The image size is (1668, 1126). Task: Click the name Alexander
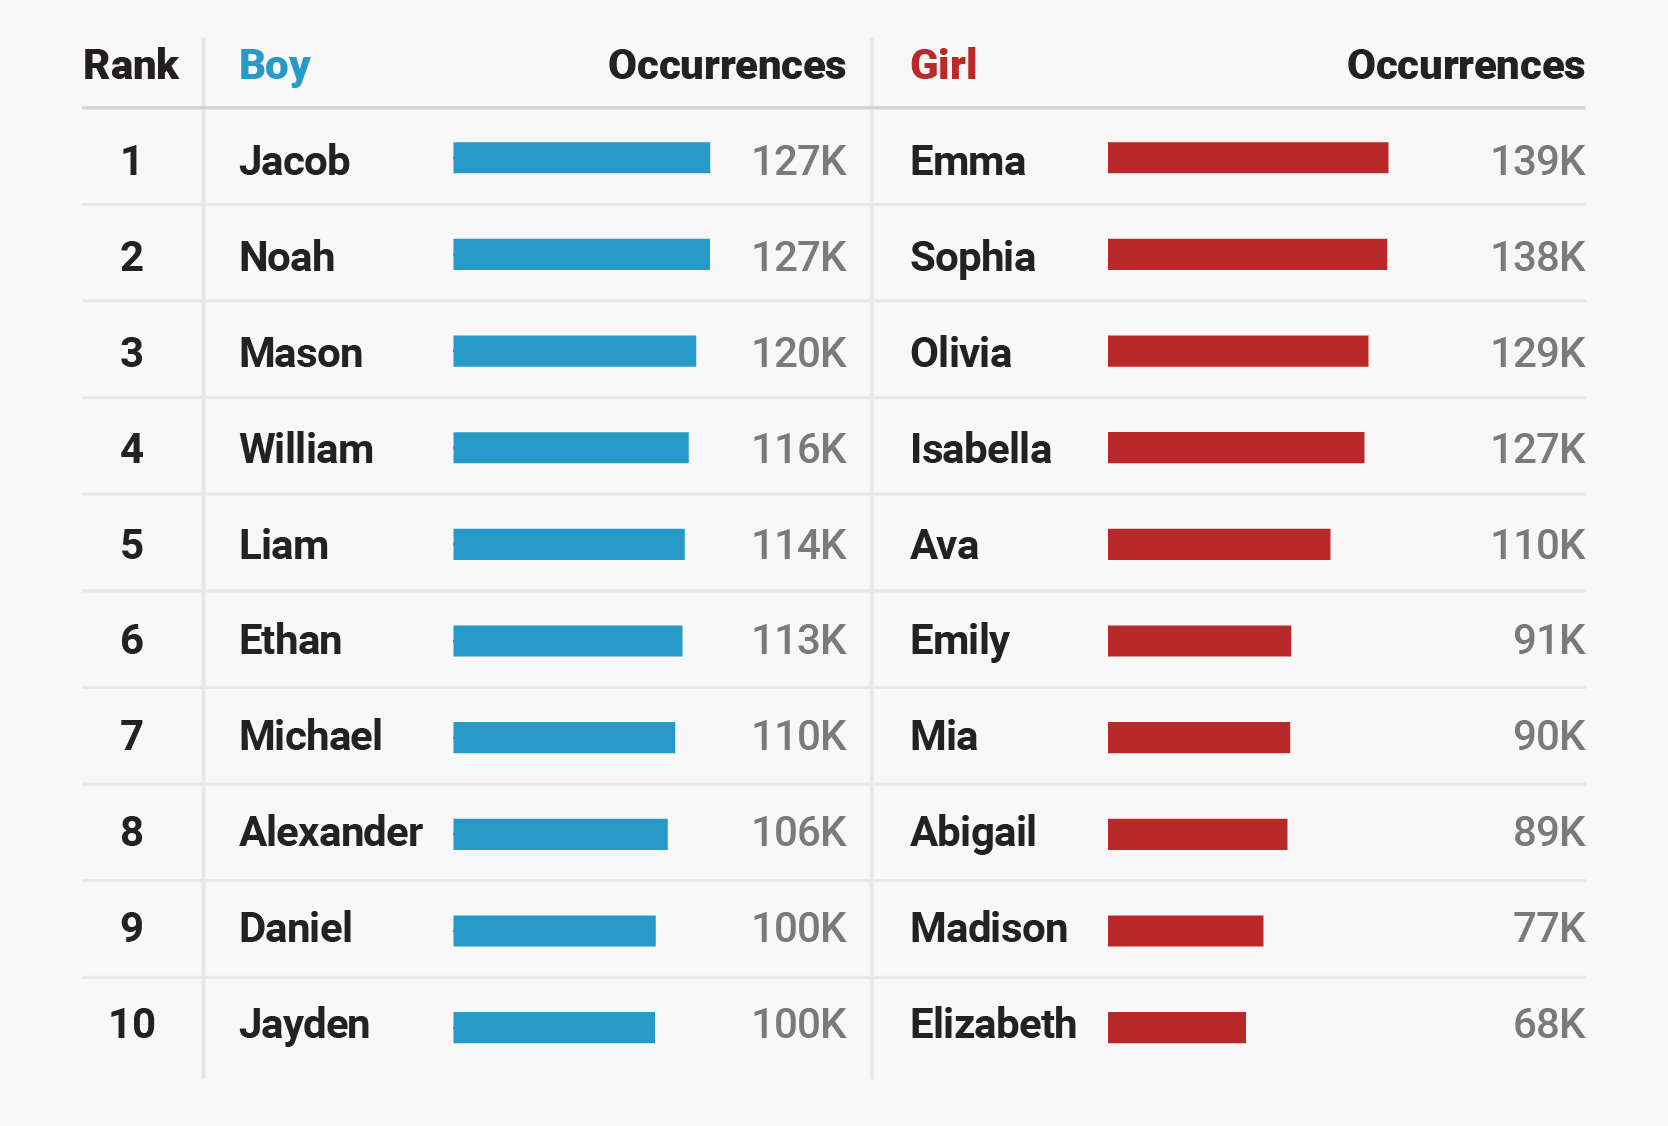(330, 832)
